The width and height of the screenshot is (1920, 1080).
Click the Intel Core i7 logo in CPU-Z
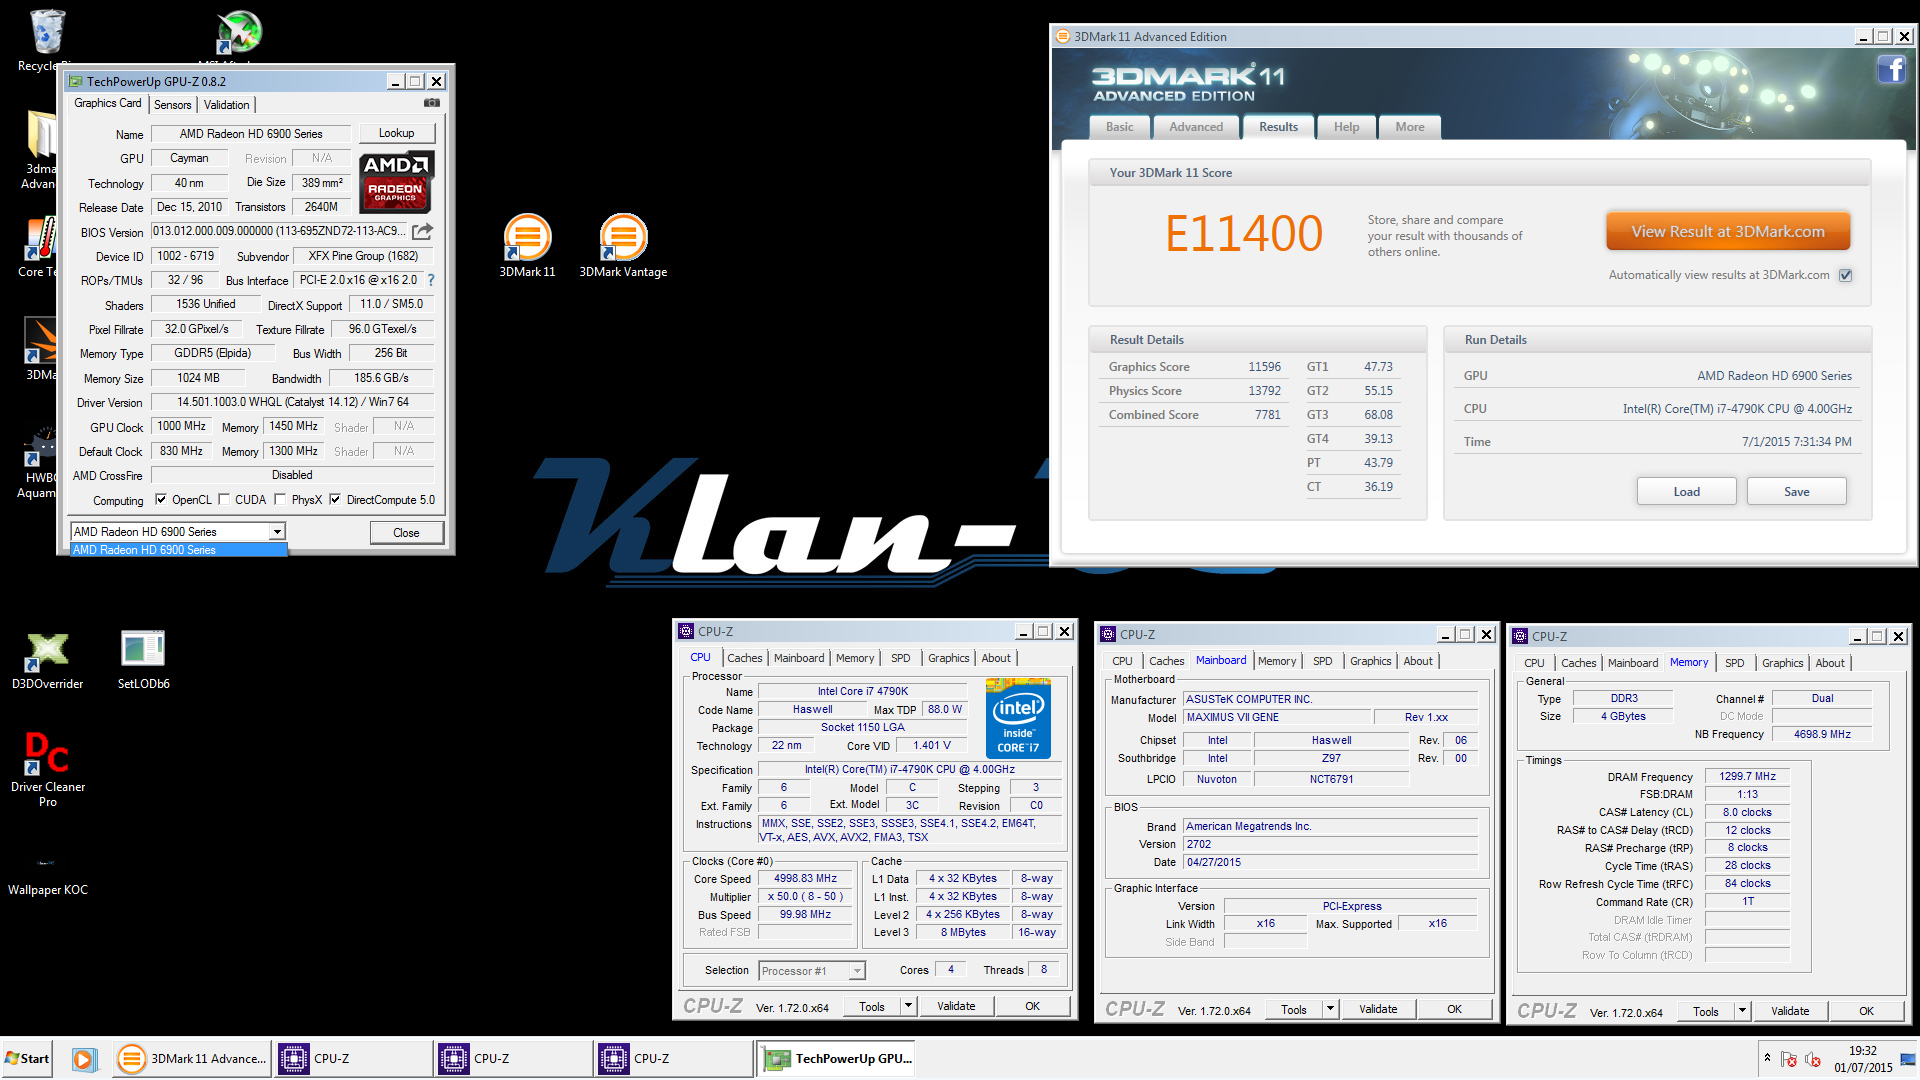[1018, 718]
